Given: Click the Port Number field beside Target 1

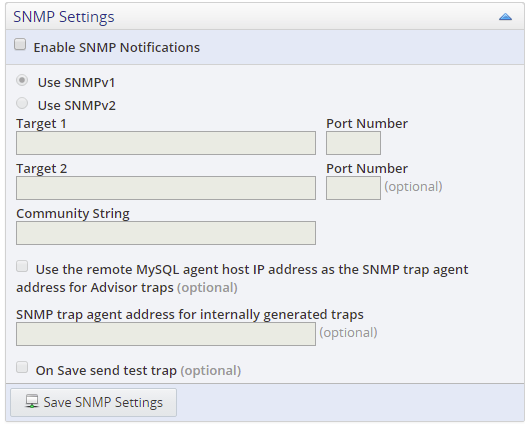Looking at the screenshot, I should (354, 143).
